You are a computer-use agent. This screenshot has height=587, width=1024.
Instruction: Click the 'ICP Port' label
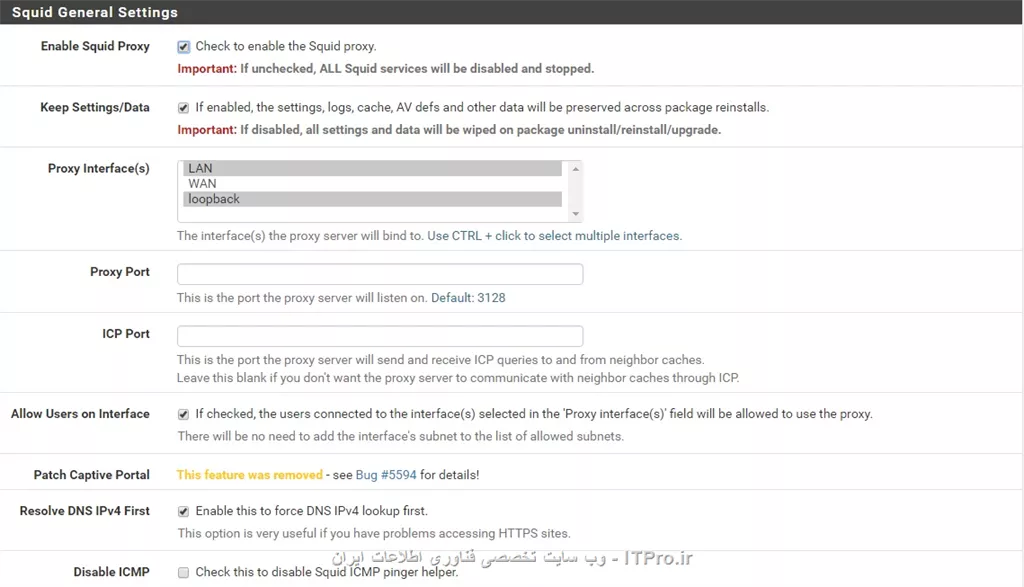[x=126, y=334]
